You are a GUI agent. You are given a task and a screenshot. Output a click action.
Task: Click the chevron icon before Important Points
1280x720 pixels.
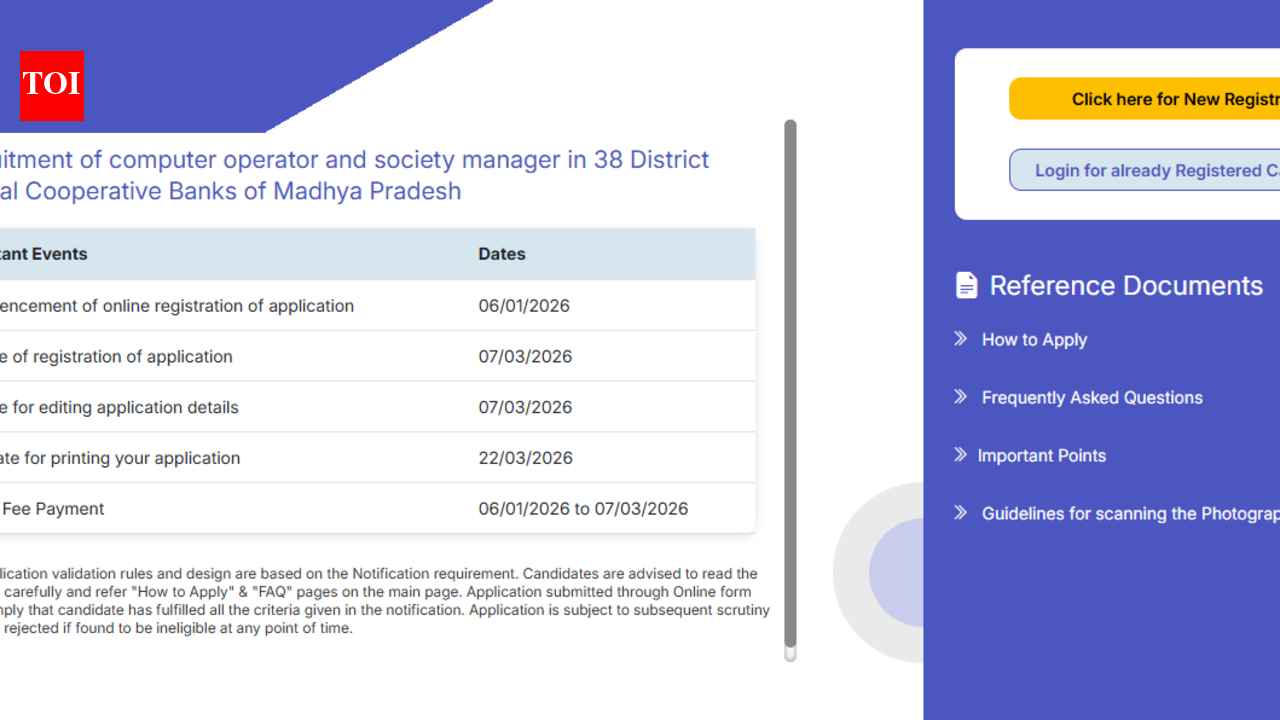tap(960, 455)
